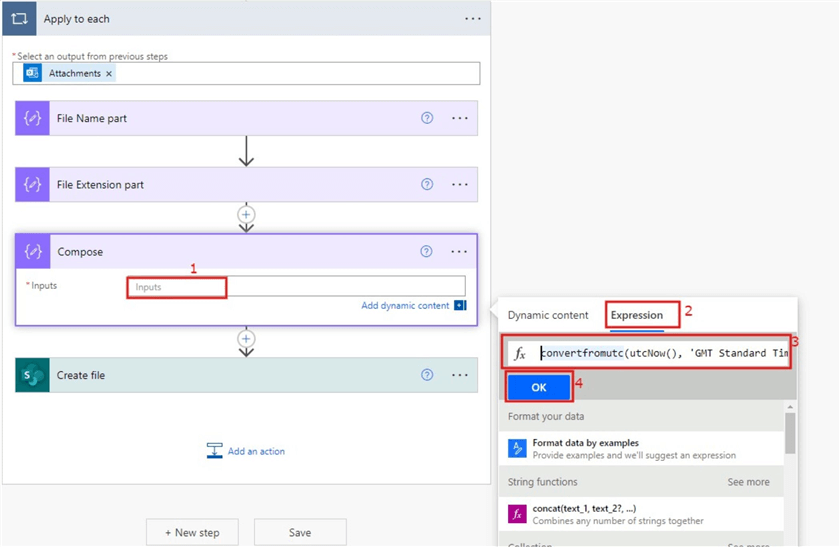Image resolution: width=840 pixels, height=547 pixels.
Task: Click the expression list scrollbar thumb
Action: [790, 433]
